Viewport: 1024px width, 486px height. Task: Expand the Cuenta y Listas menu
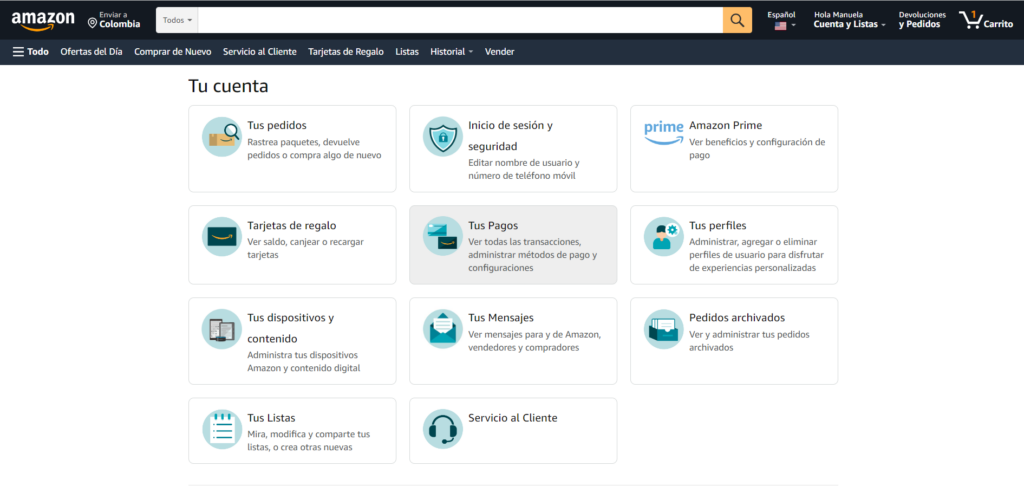[849, 25]
